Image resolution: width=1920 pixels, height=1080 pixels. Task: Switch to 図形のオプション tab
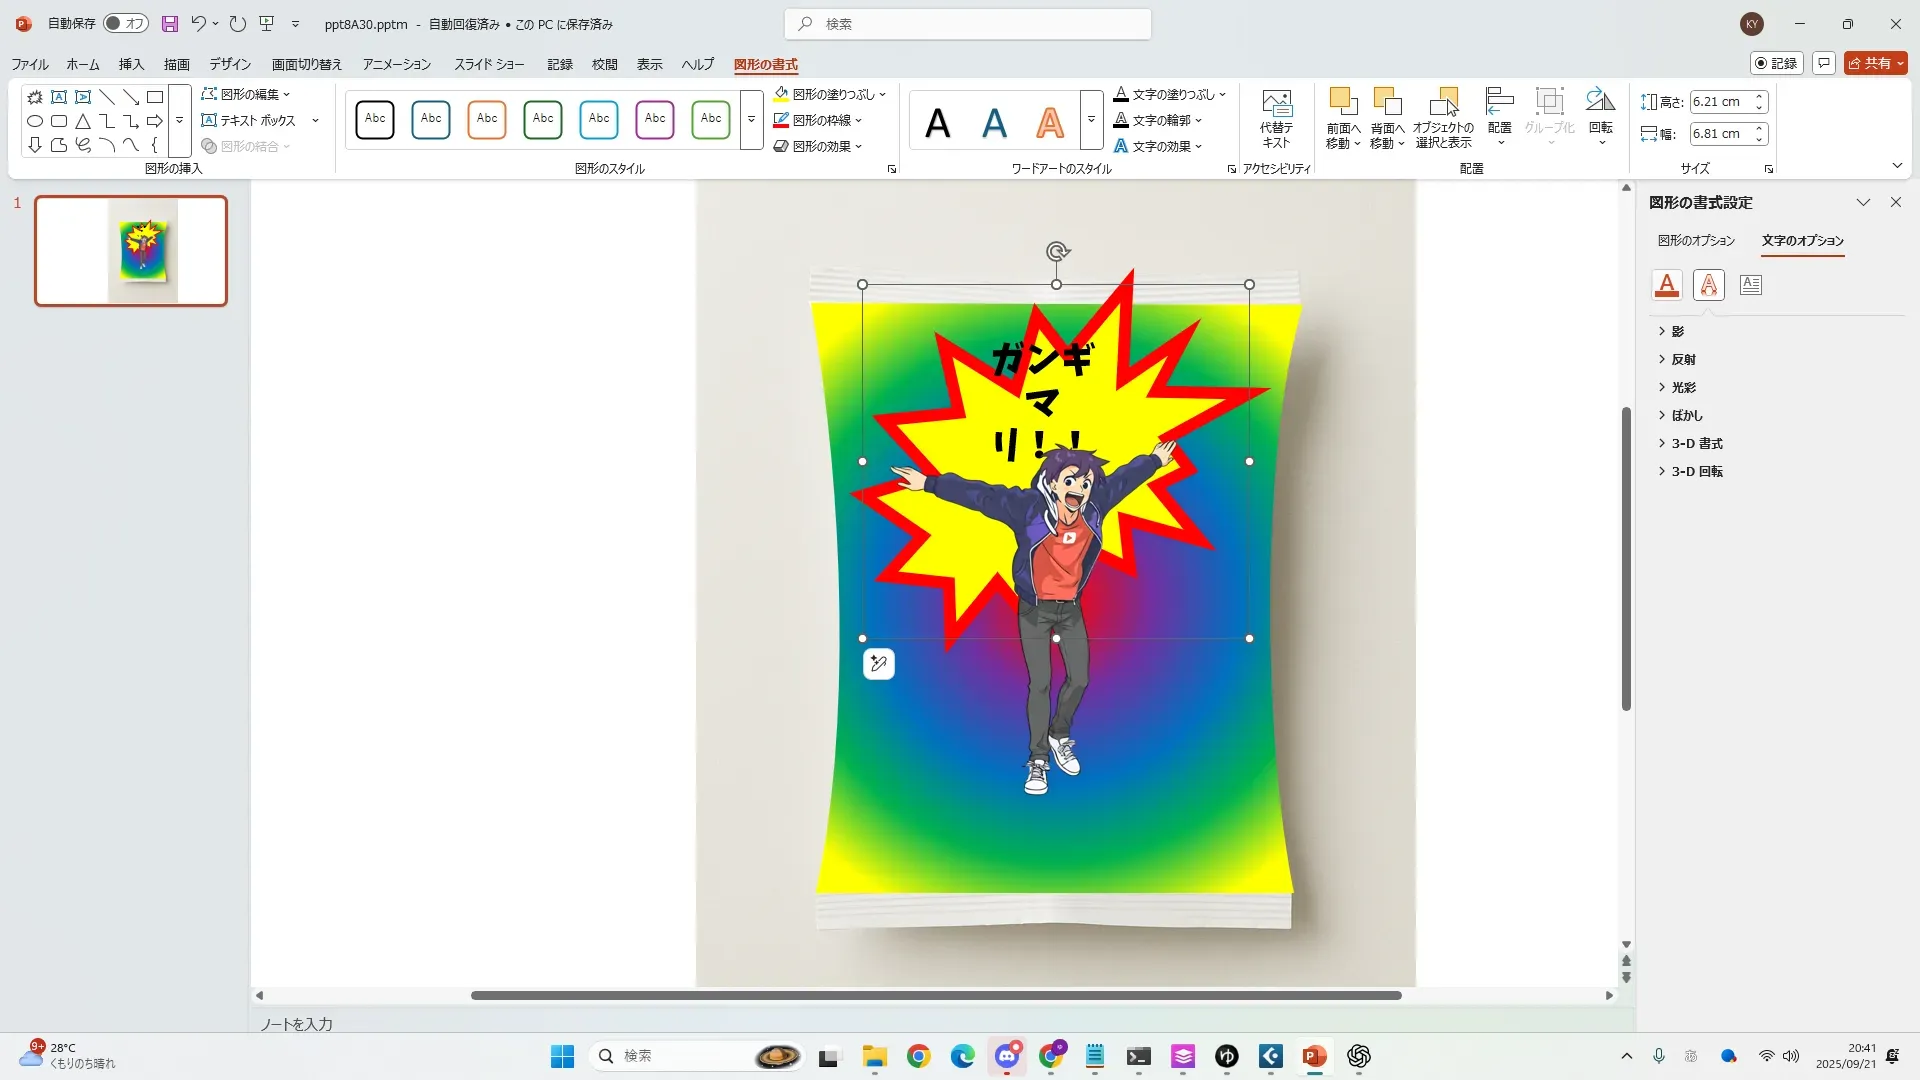pos(1695,241)
